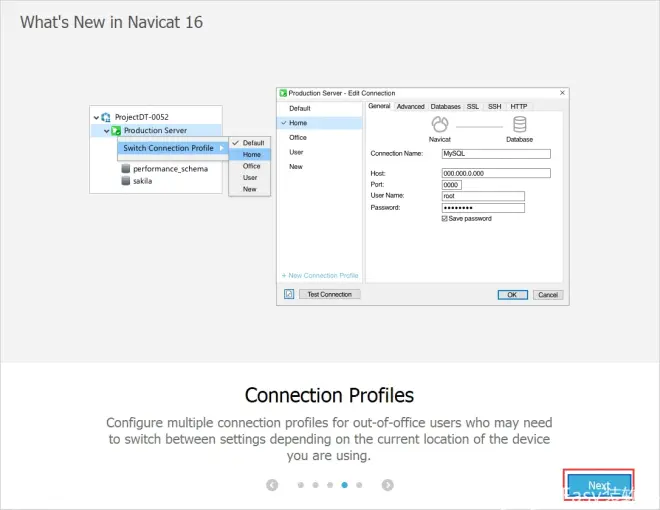This screenshot has height=510, width=660.
Task: Select Home in the dialog profile list
Action: tap(319, 123)
